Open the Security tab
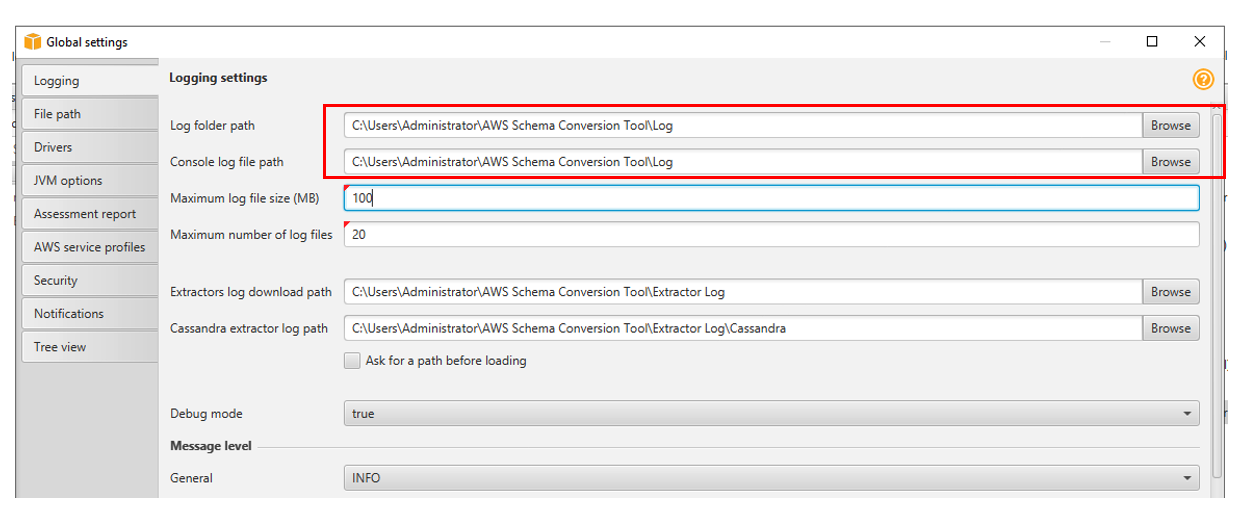Image resolution: width=1243 pixels, height=532 pixels. pos(90,280)
